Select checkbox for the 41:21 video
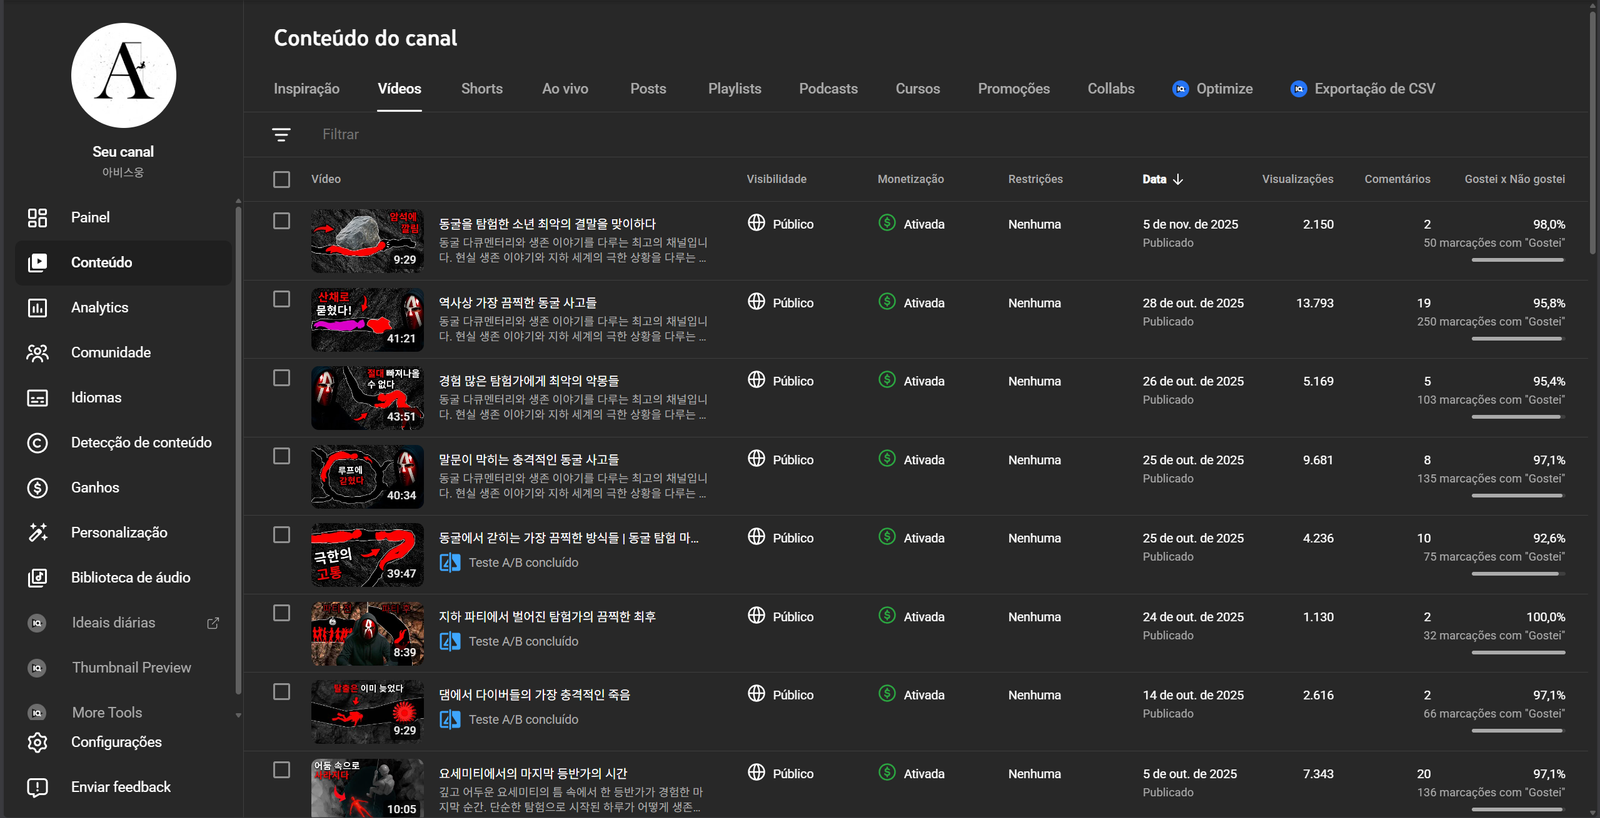 [x=282, y=299]
